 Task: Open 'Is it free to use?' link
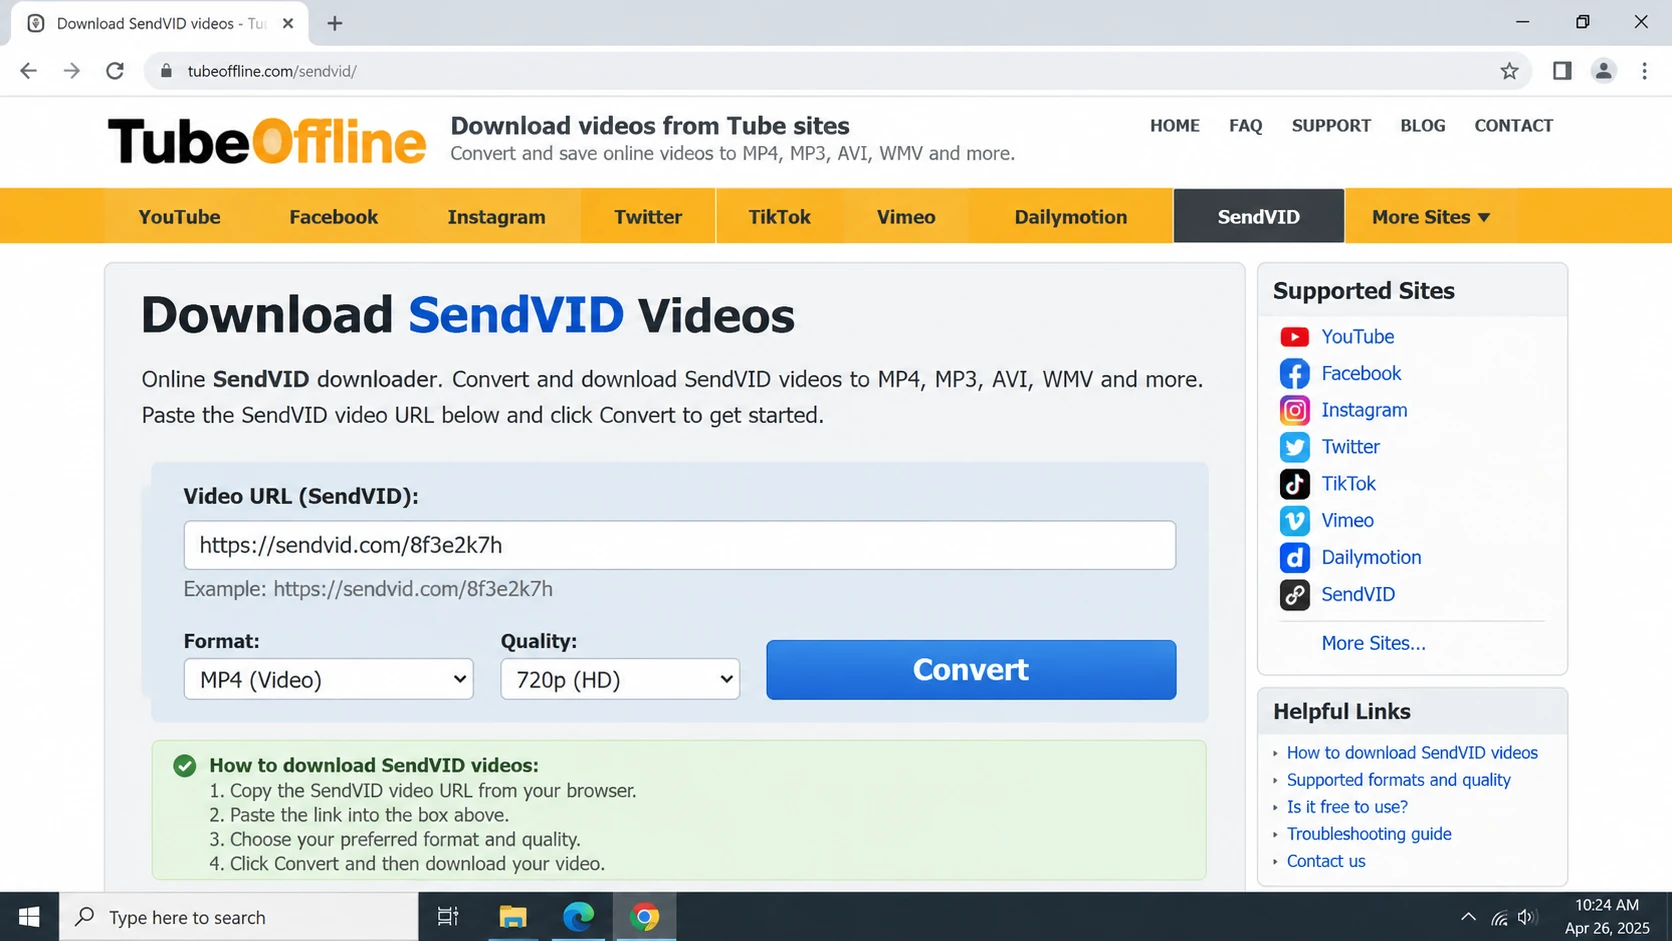coord(1346,807)
